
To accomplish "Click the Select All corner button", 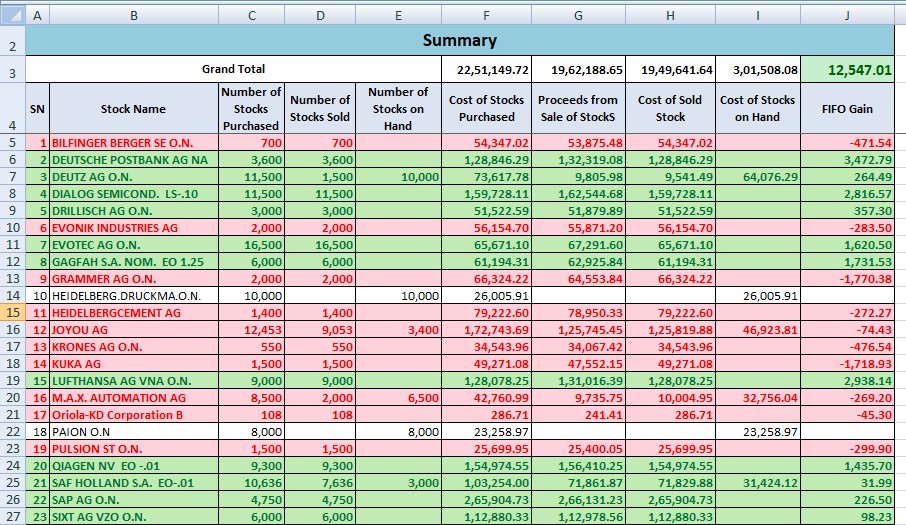I will tap(12, 15).
